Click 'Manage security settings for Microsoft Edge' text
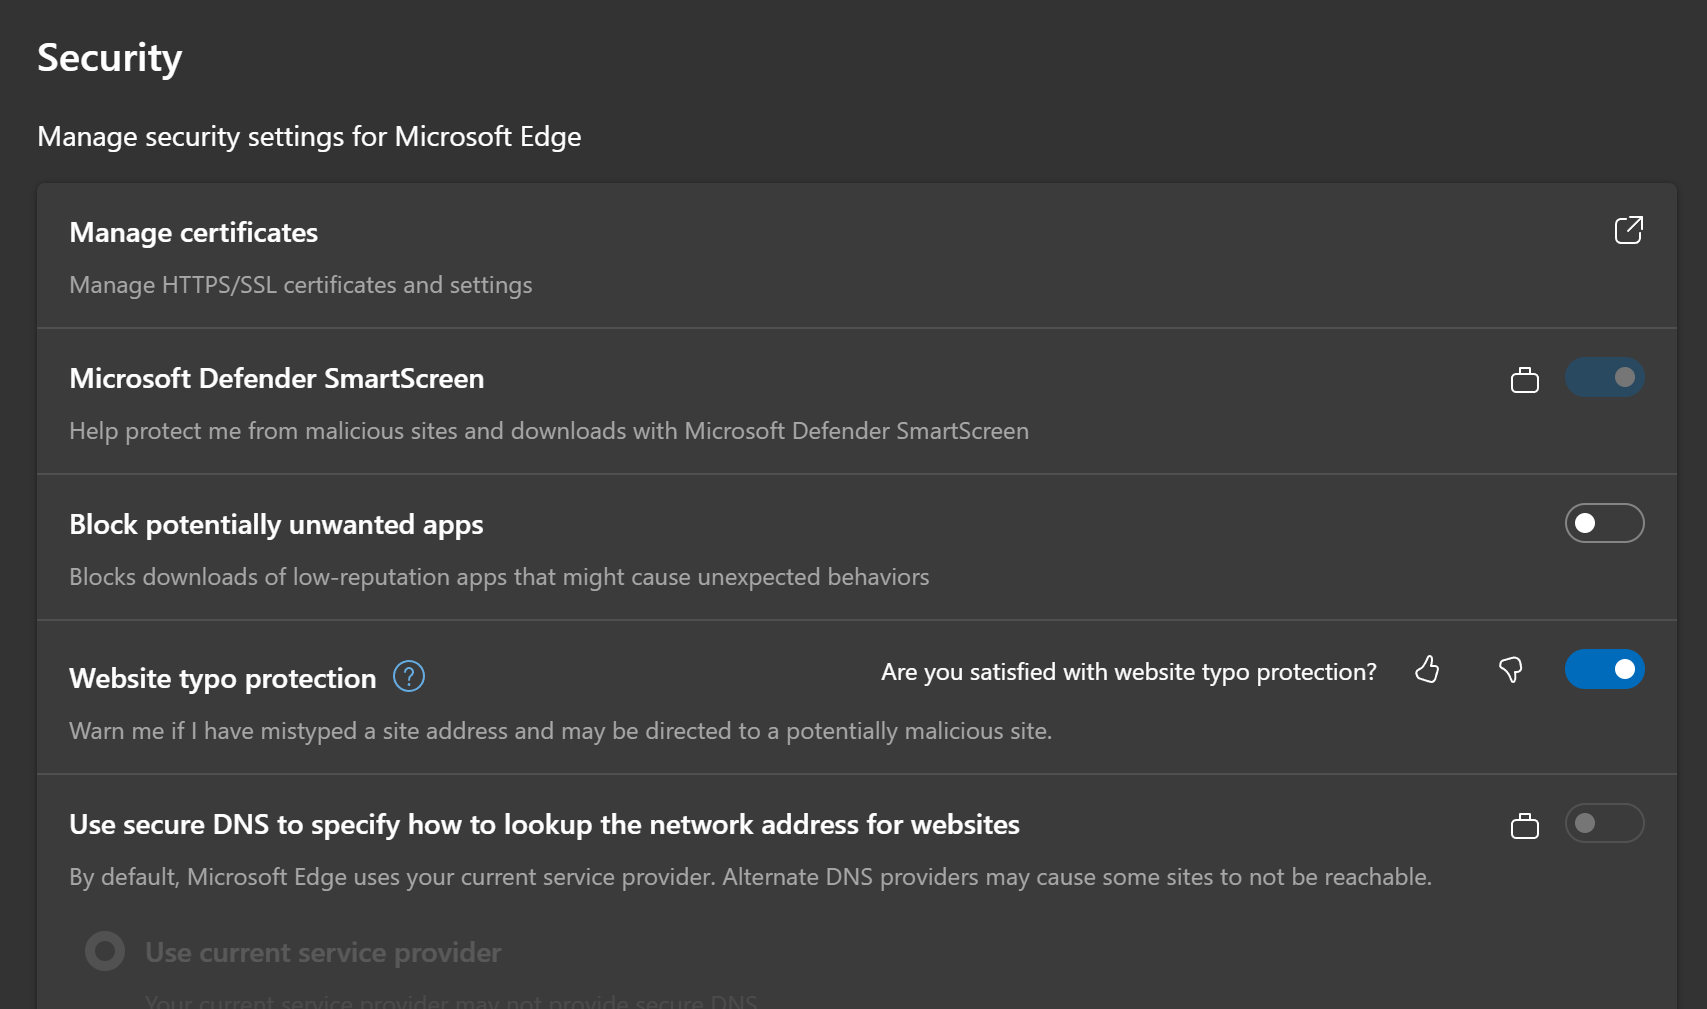The height and width of the screenshot is (1009, 1707). click(309, 137)
